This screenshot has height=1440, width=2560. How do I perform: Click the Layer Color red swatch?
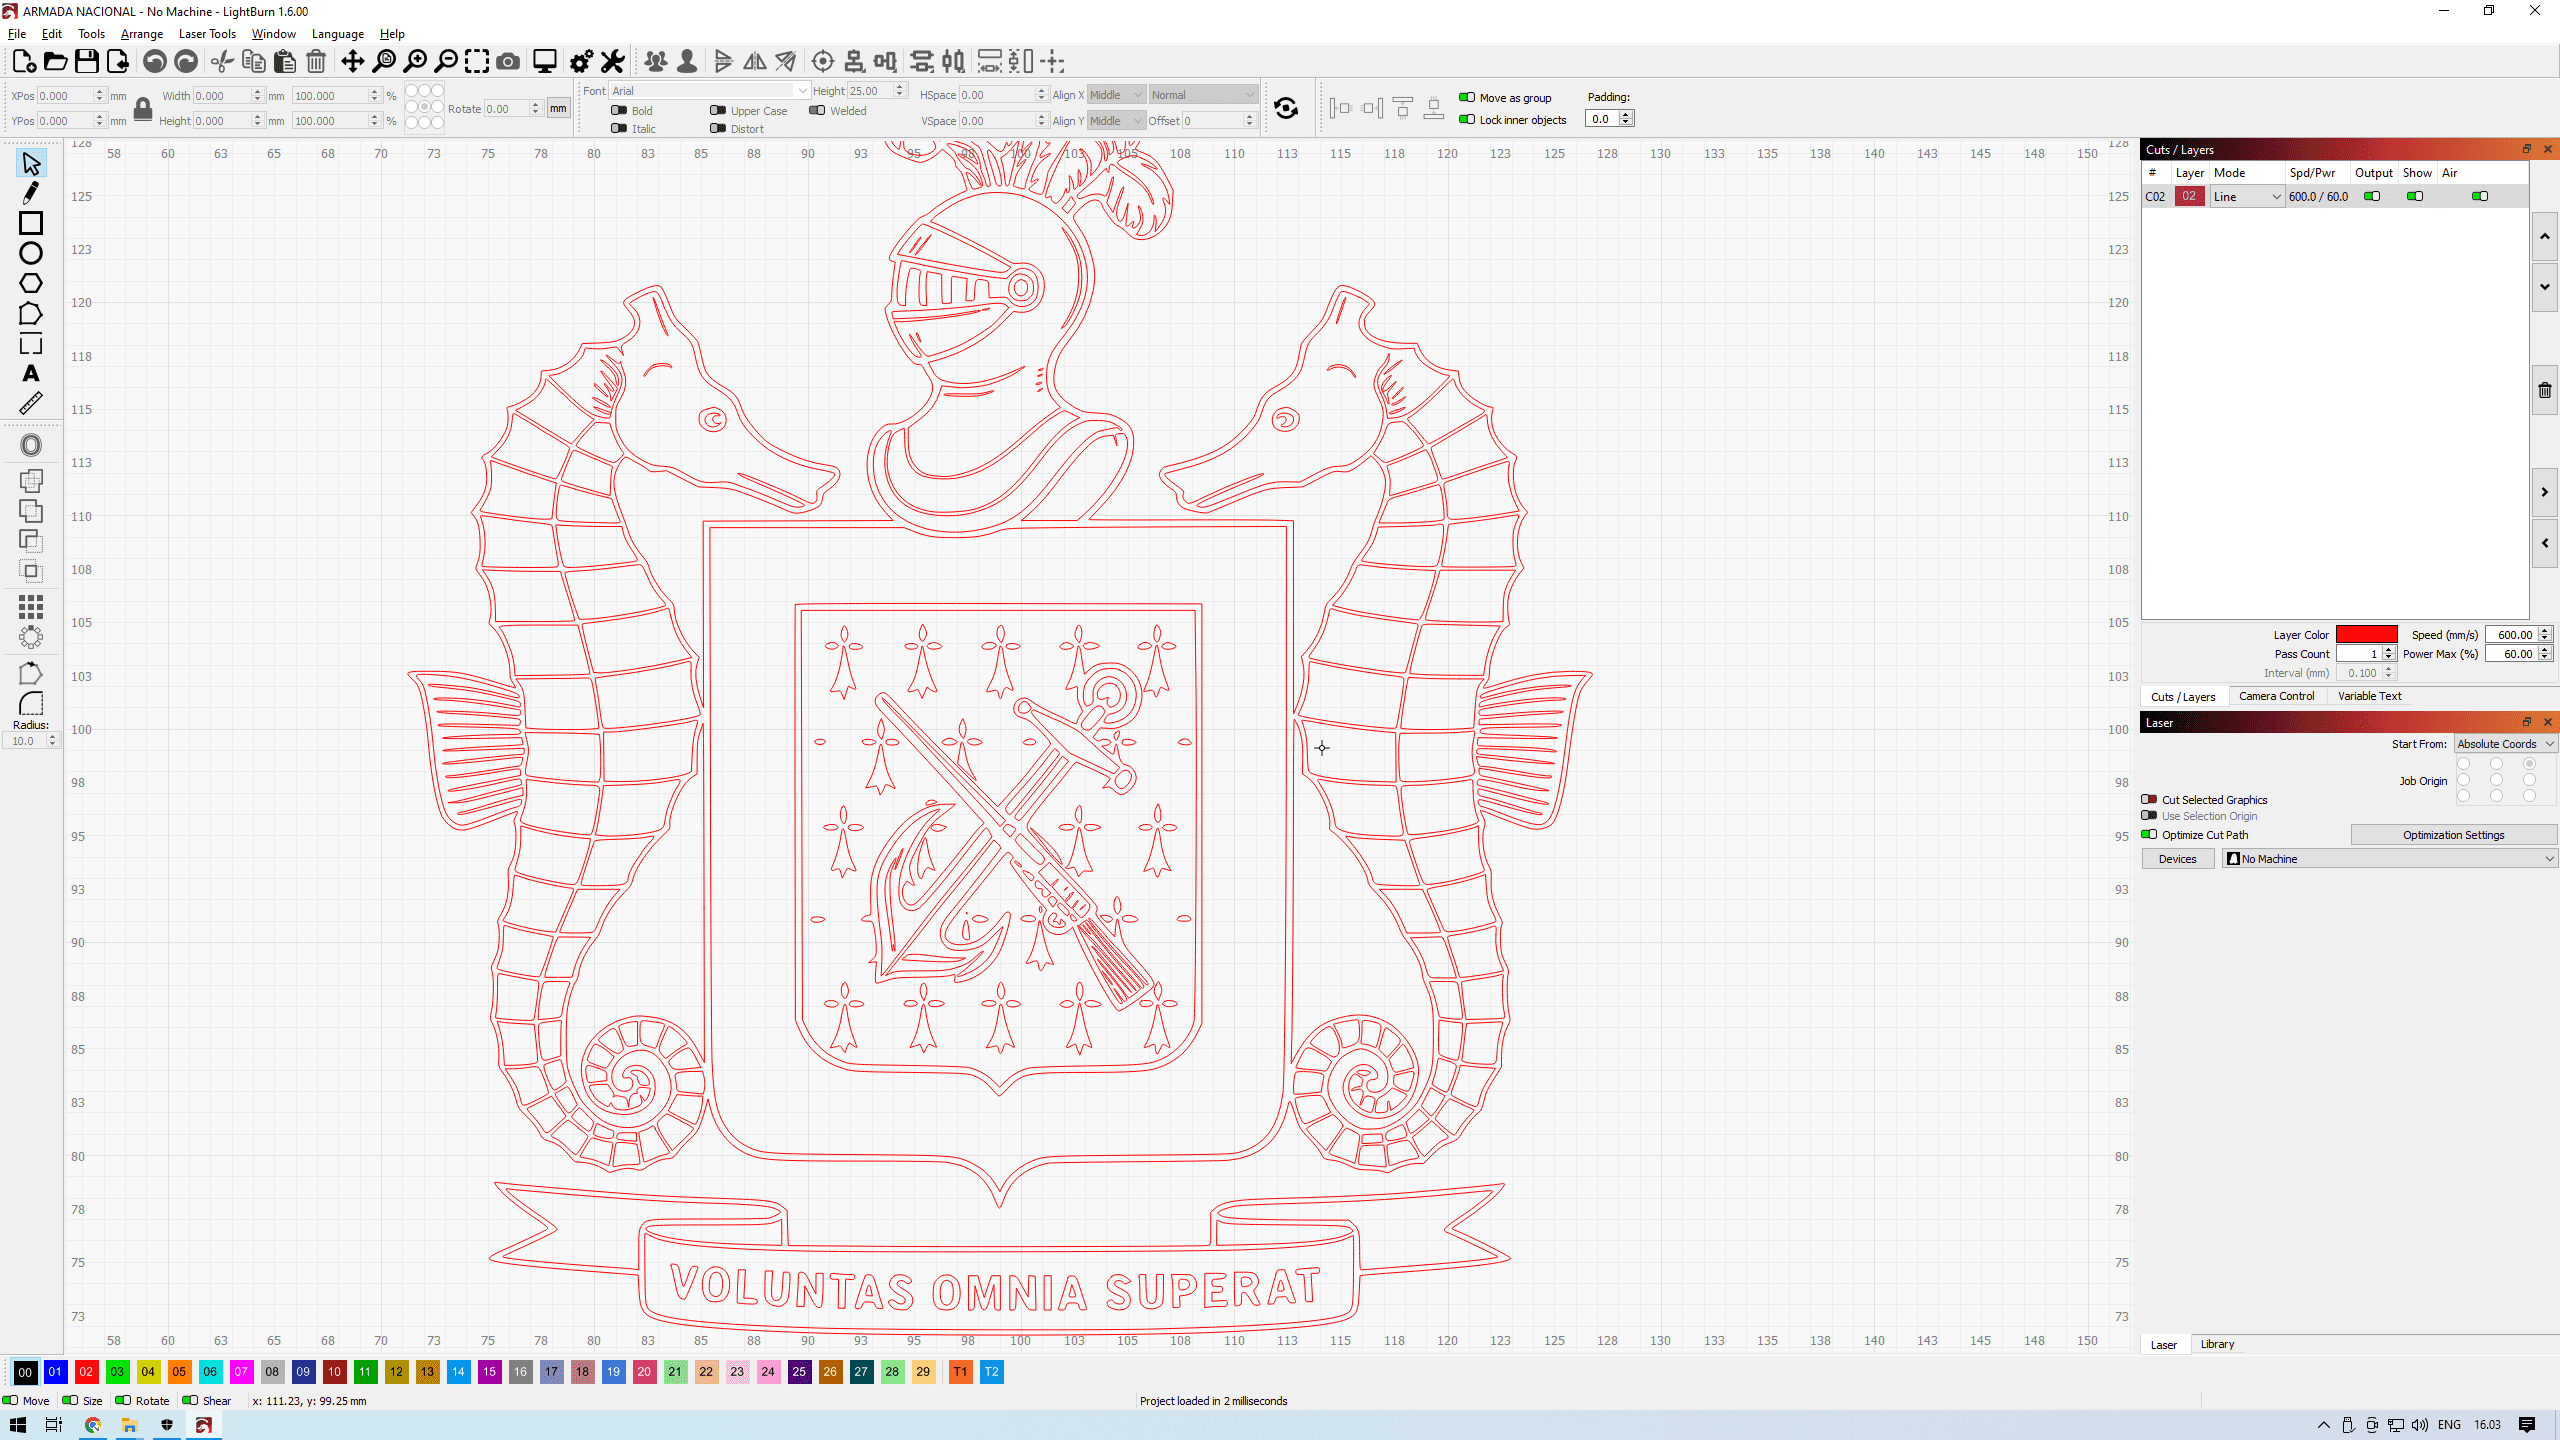[2366, 635]
